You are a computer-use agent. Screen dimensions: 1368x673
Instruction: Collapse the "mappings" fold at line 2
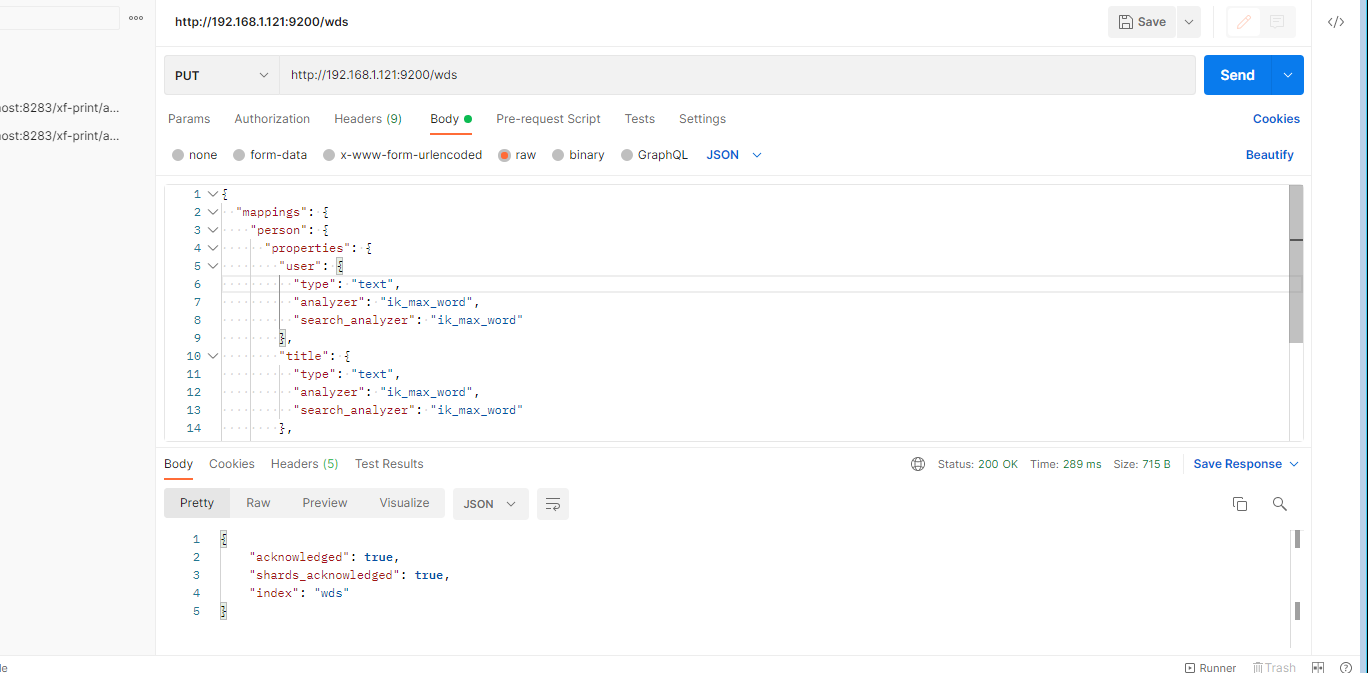[x=213, y=212]
